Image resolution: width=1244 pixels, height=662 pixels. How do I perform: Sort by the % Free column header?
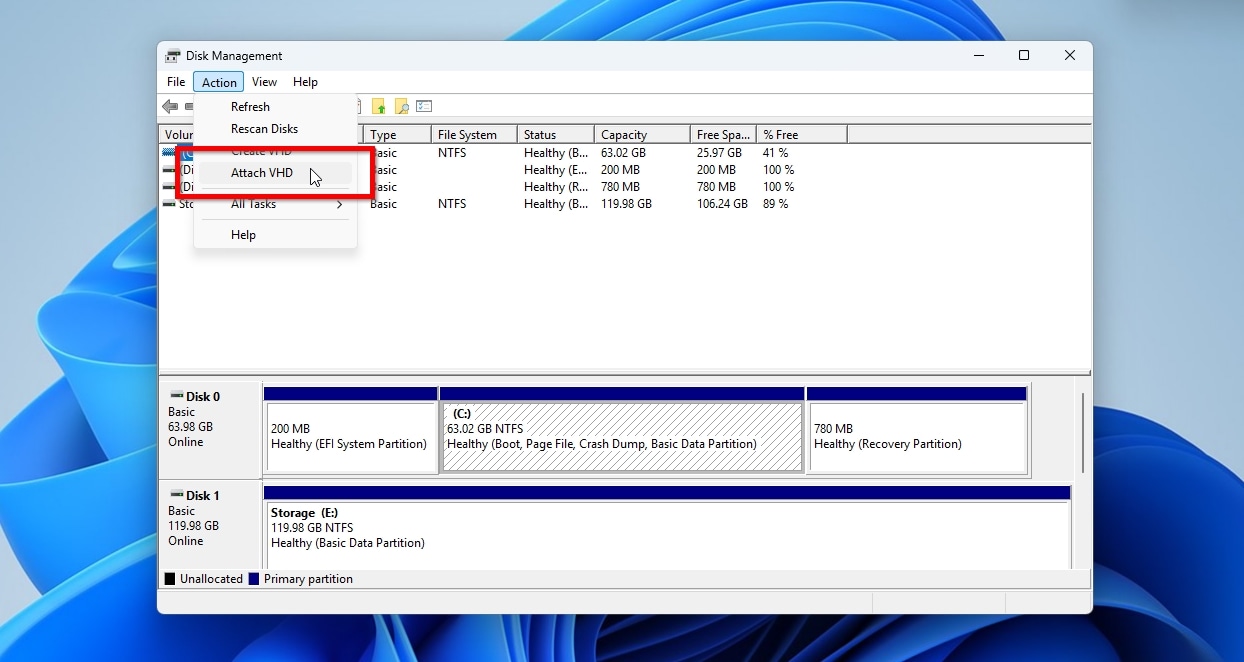[x=802, y=135]
